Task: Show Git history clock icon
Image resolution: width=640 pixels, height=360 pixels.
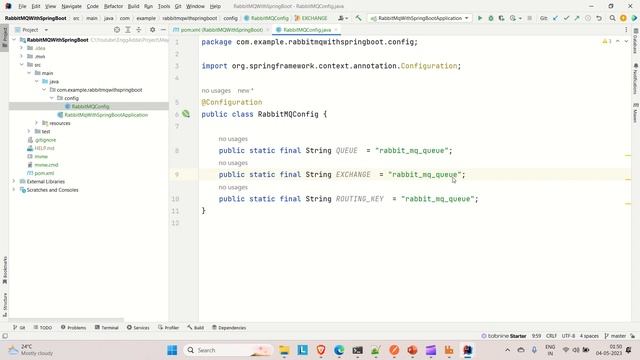Action: (x=588, y=18)
